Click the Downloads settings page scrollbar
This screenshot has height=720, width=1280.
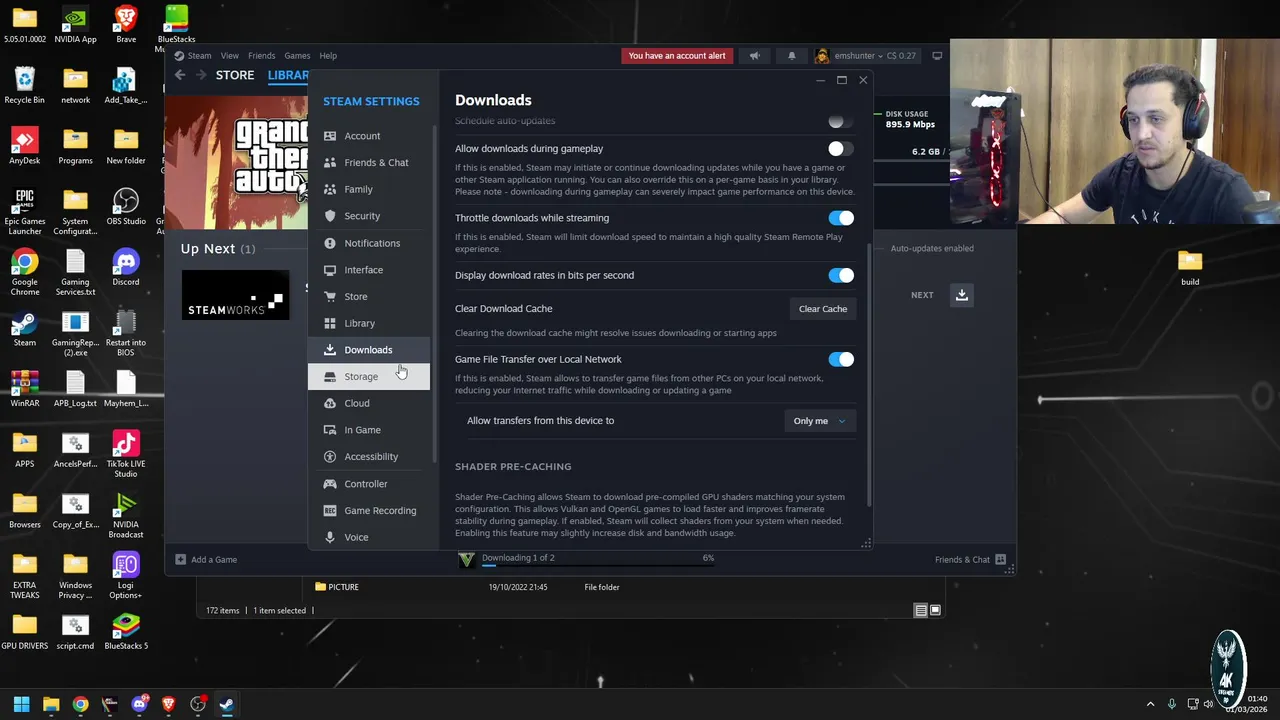(868, 375)
